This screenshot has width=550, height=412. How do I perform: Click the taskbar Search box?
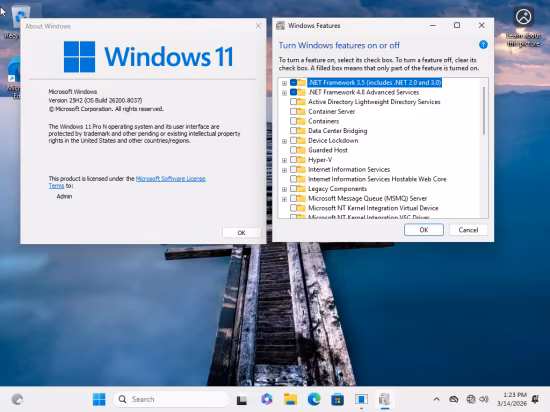(x=171, y=399)
